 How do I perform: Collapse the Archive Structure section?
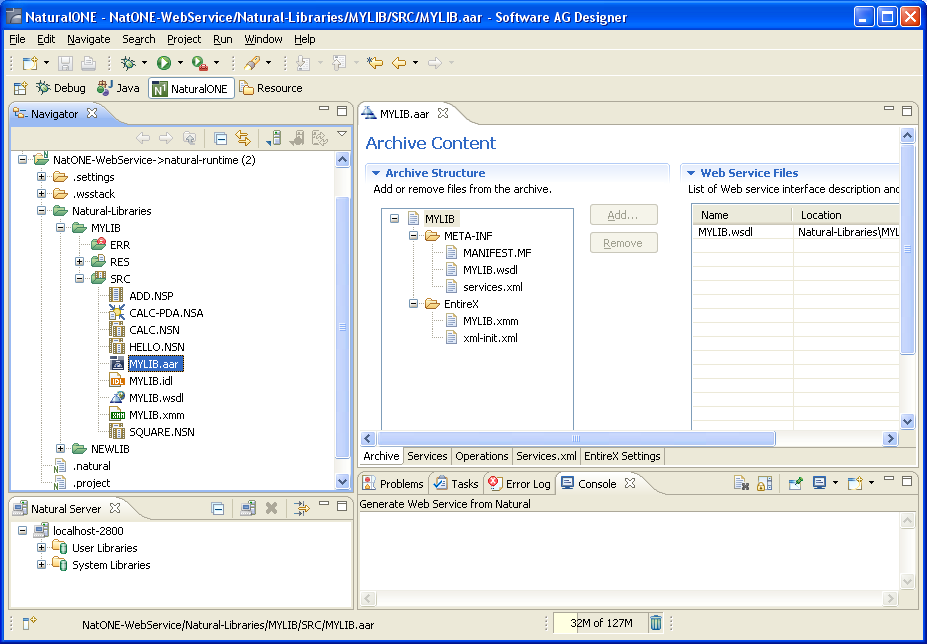(375, 173)
